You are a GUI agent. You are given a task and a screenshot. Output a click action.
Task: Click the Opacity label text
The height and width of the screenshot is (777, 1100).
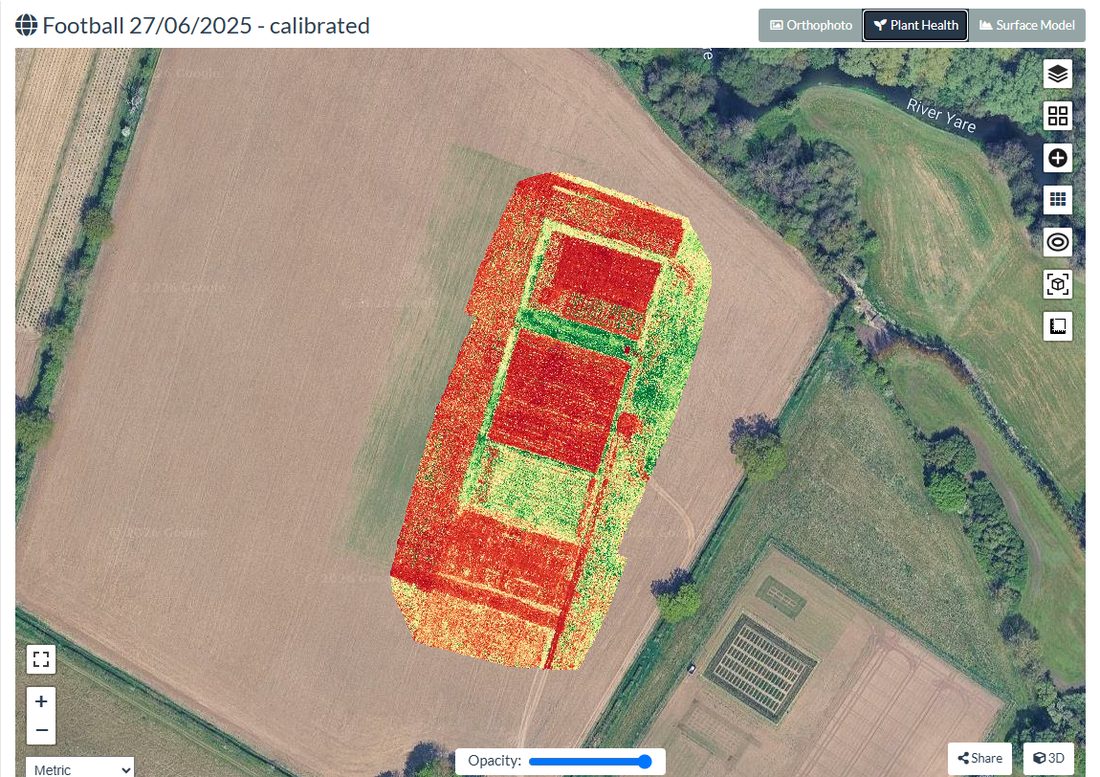point(495,761)
